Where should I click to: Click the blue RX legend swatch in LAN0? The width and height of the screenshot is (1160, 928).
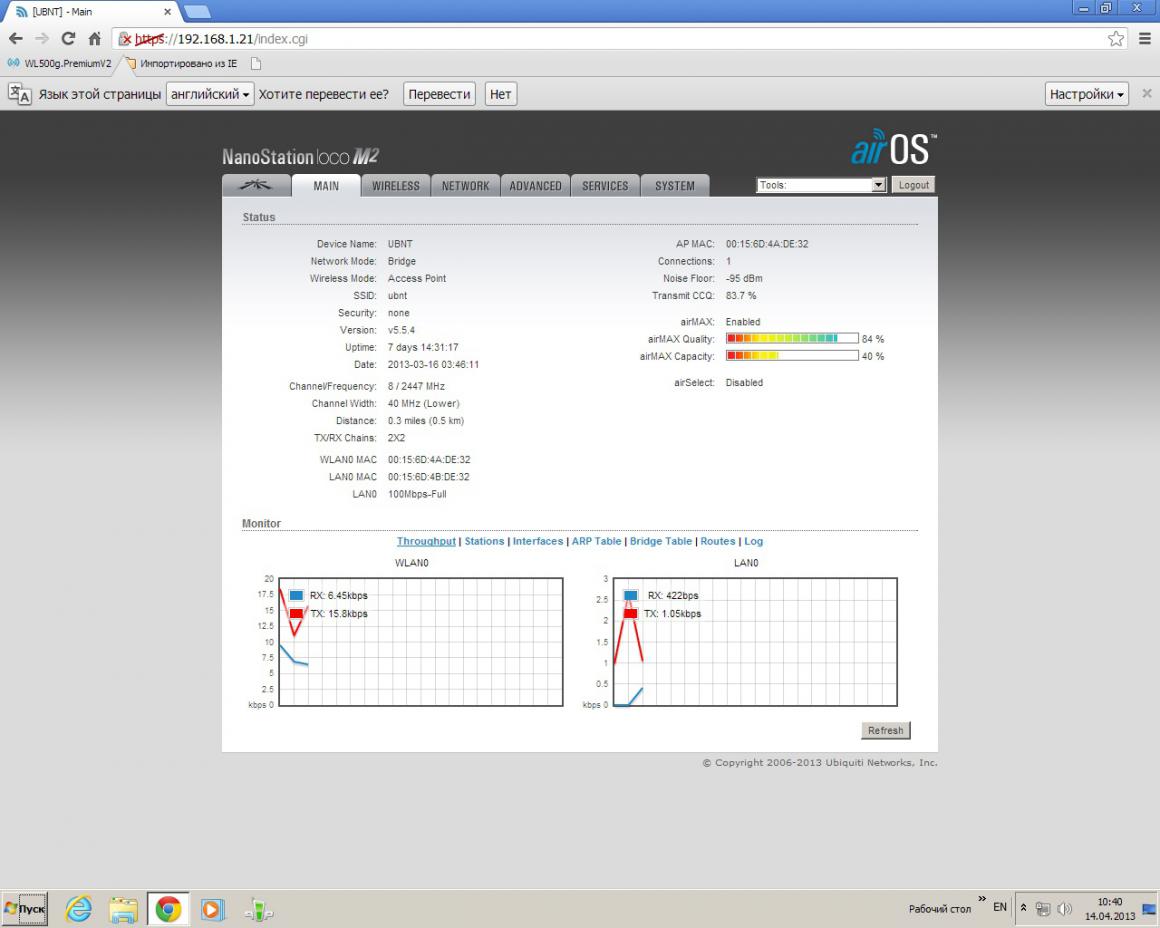coord(631,595)
